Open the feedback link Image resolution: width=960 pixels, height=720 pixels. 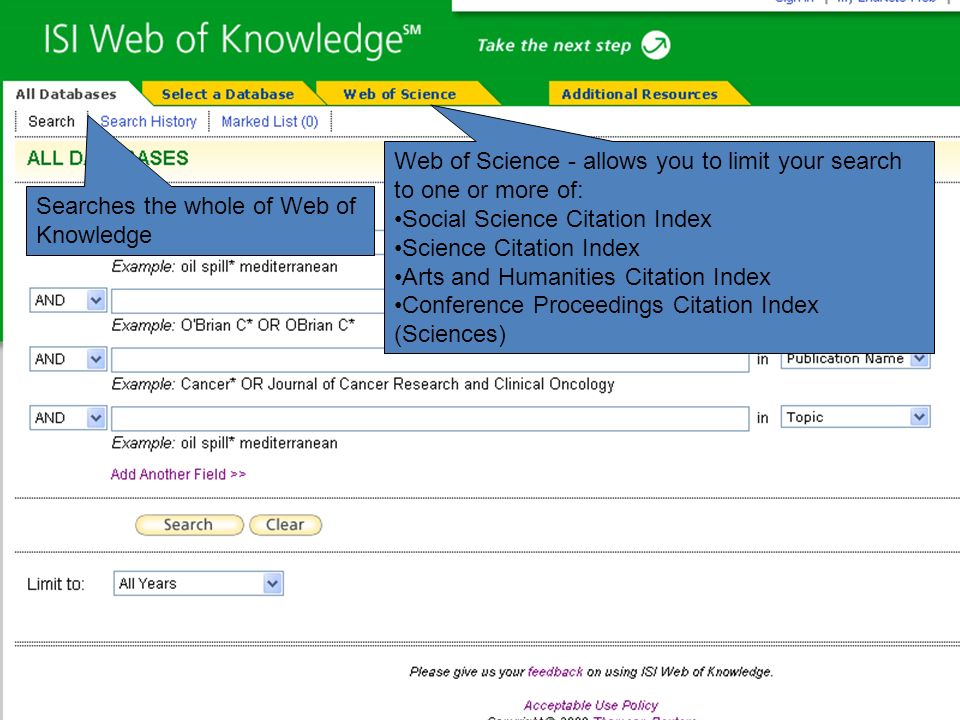pos(555,672)
